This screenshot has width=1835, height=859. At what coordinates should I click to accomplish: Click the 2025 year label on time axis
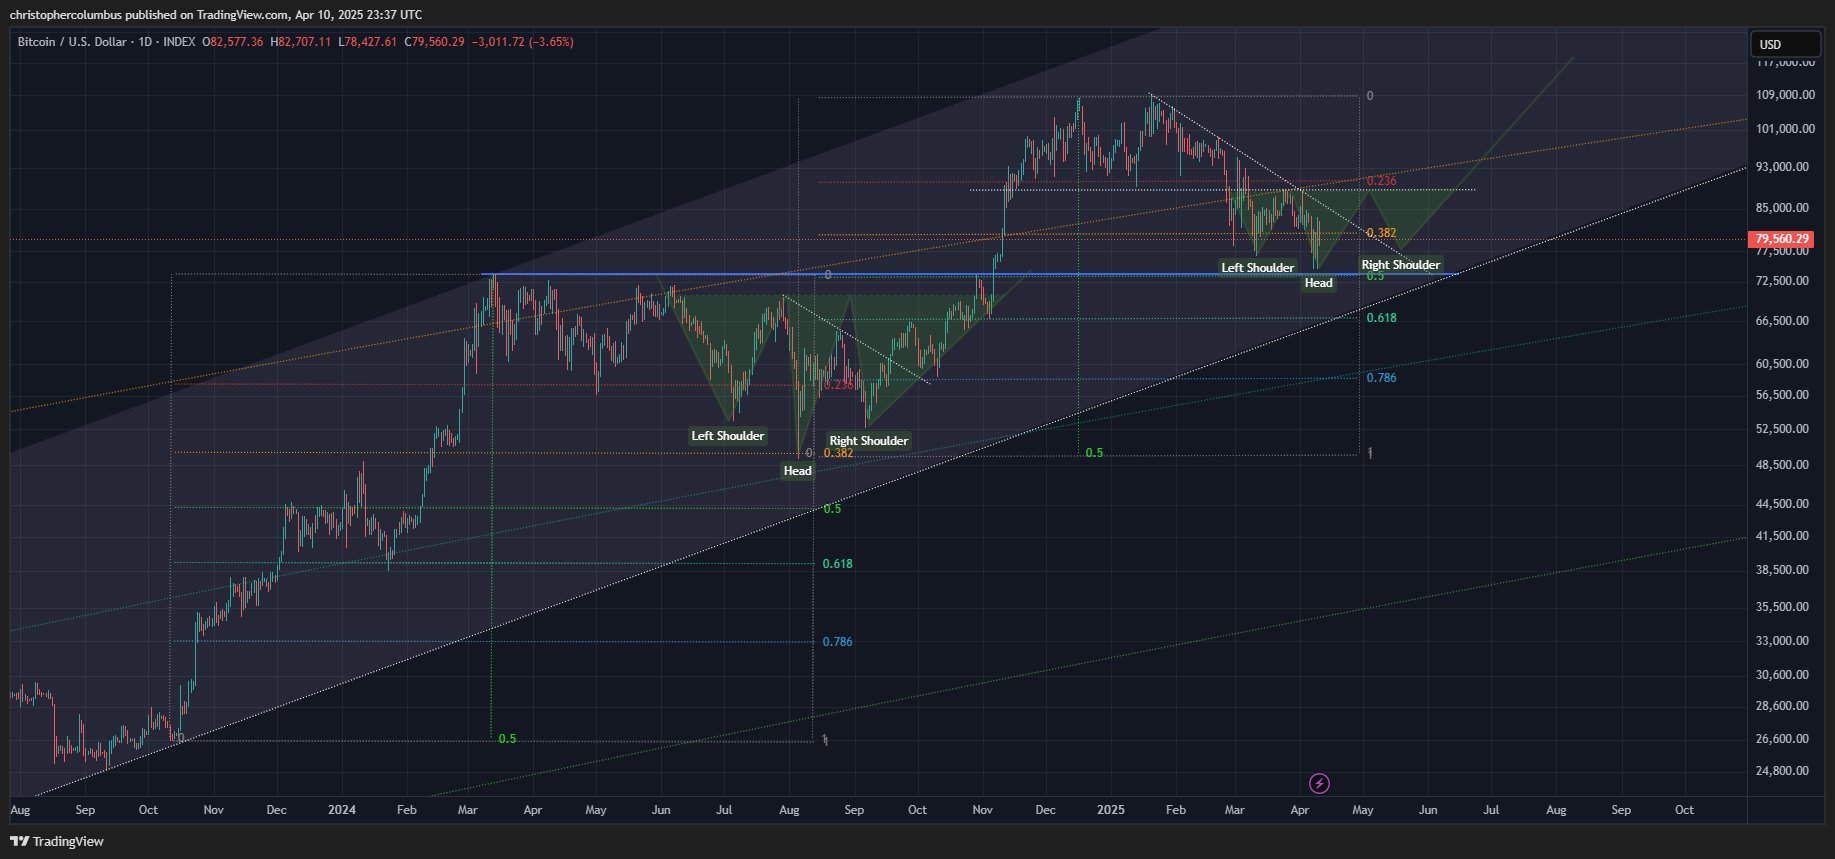1112,810
